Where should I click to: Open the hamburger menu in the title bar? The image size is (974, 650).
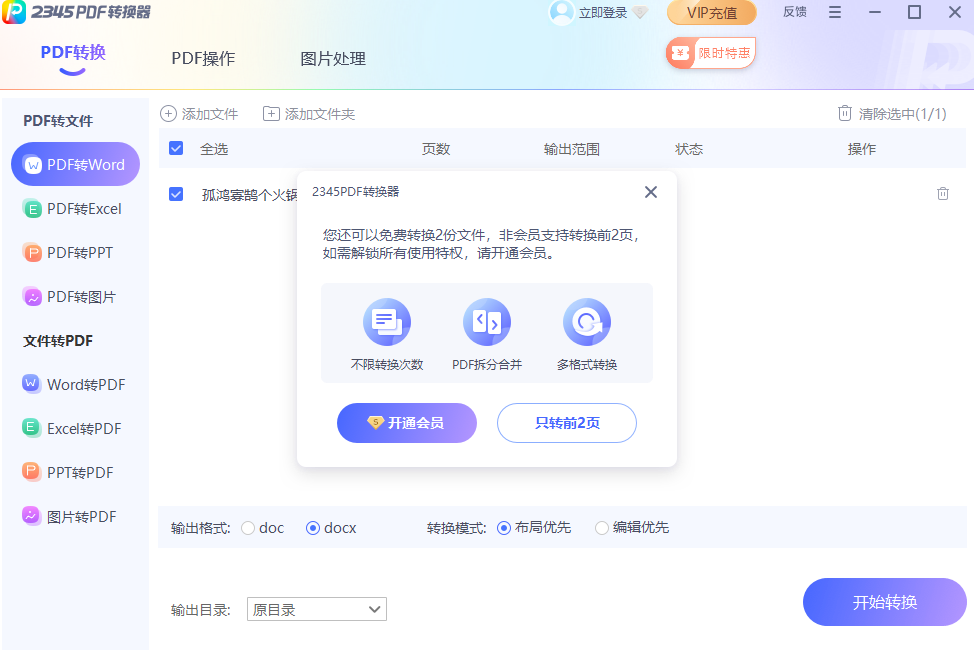coord(835,13)
